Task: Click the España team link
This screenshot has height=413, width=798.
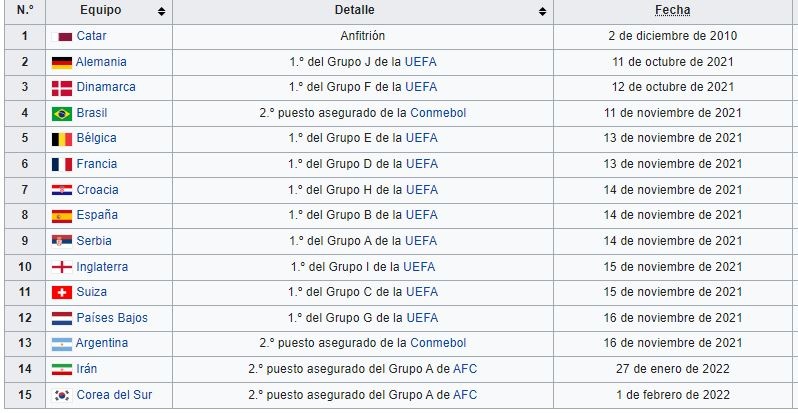Action: coord(97,215)
